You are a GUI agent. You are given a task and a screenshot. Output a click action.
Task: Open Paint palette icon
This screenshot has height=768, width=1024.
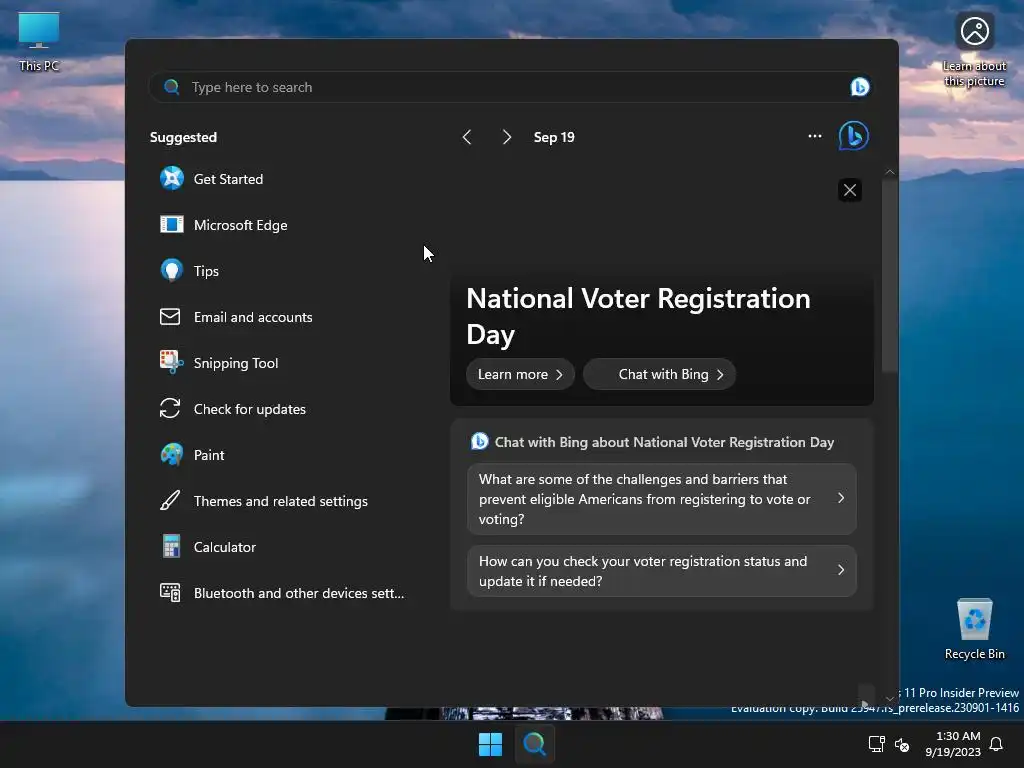(x=172, y=455)
